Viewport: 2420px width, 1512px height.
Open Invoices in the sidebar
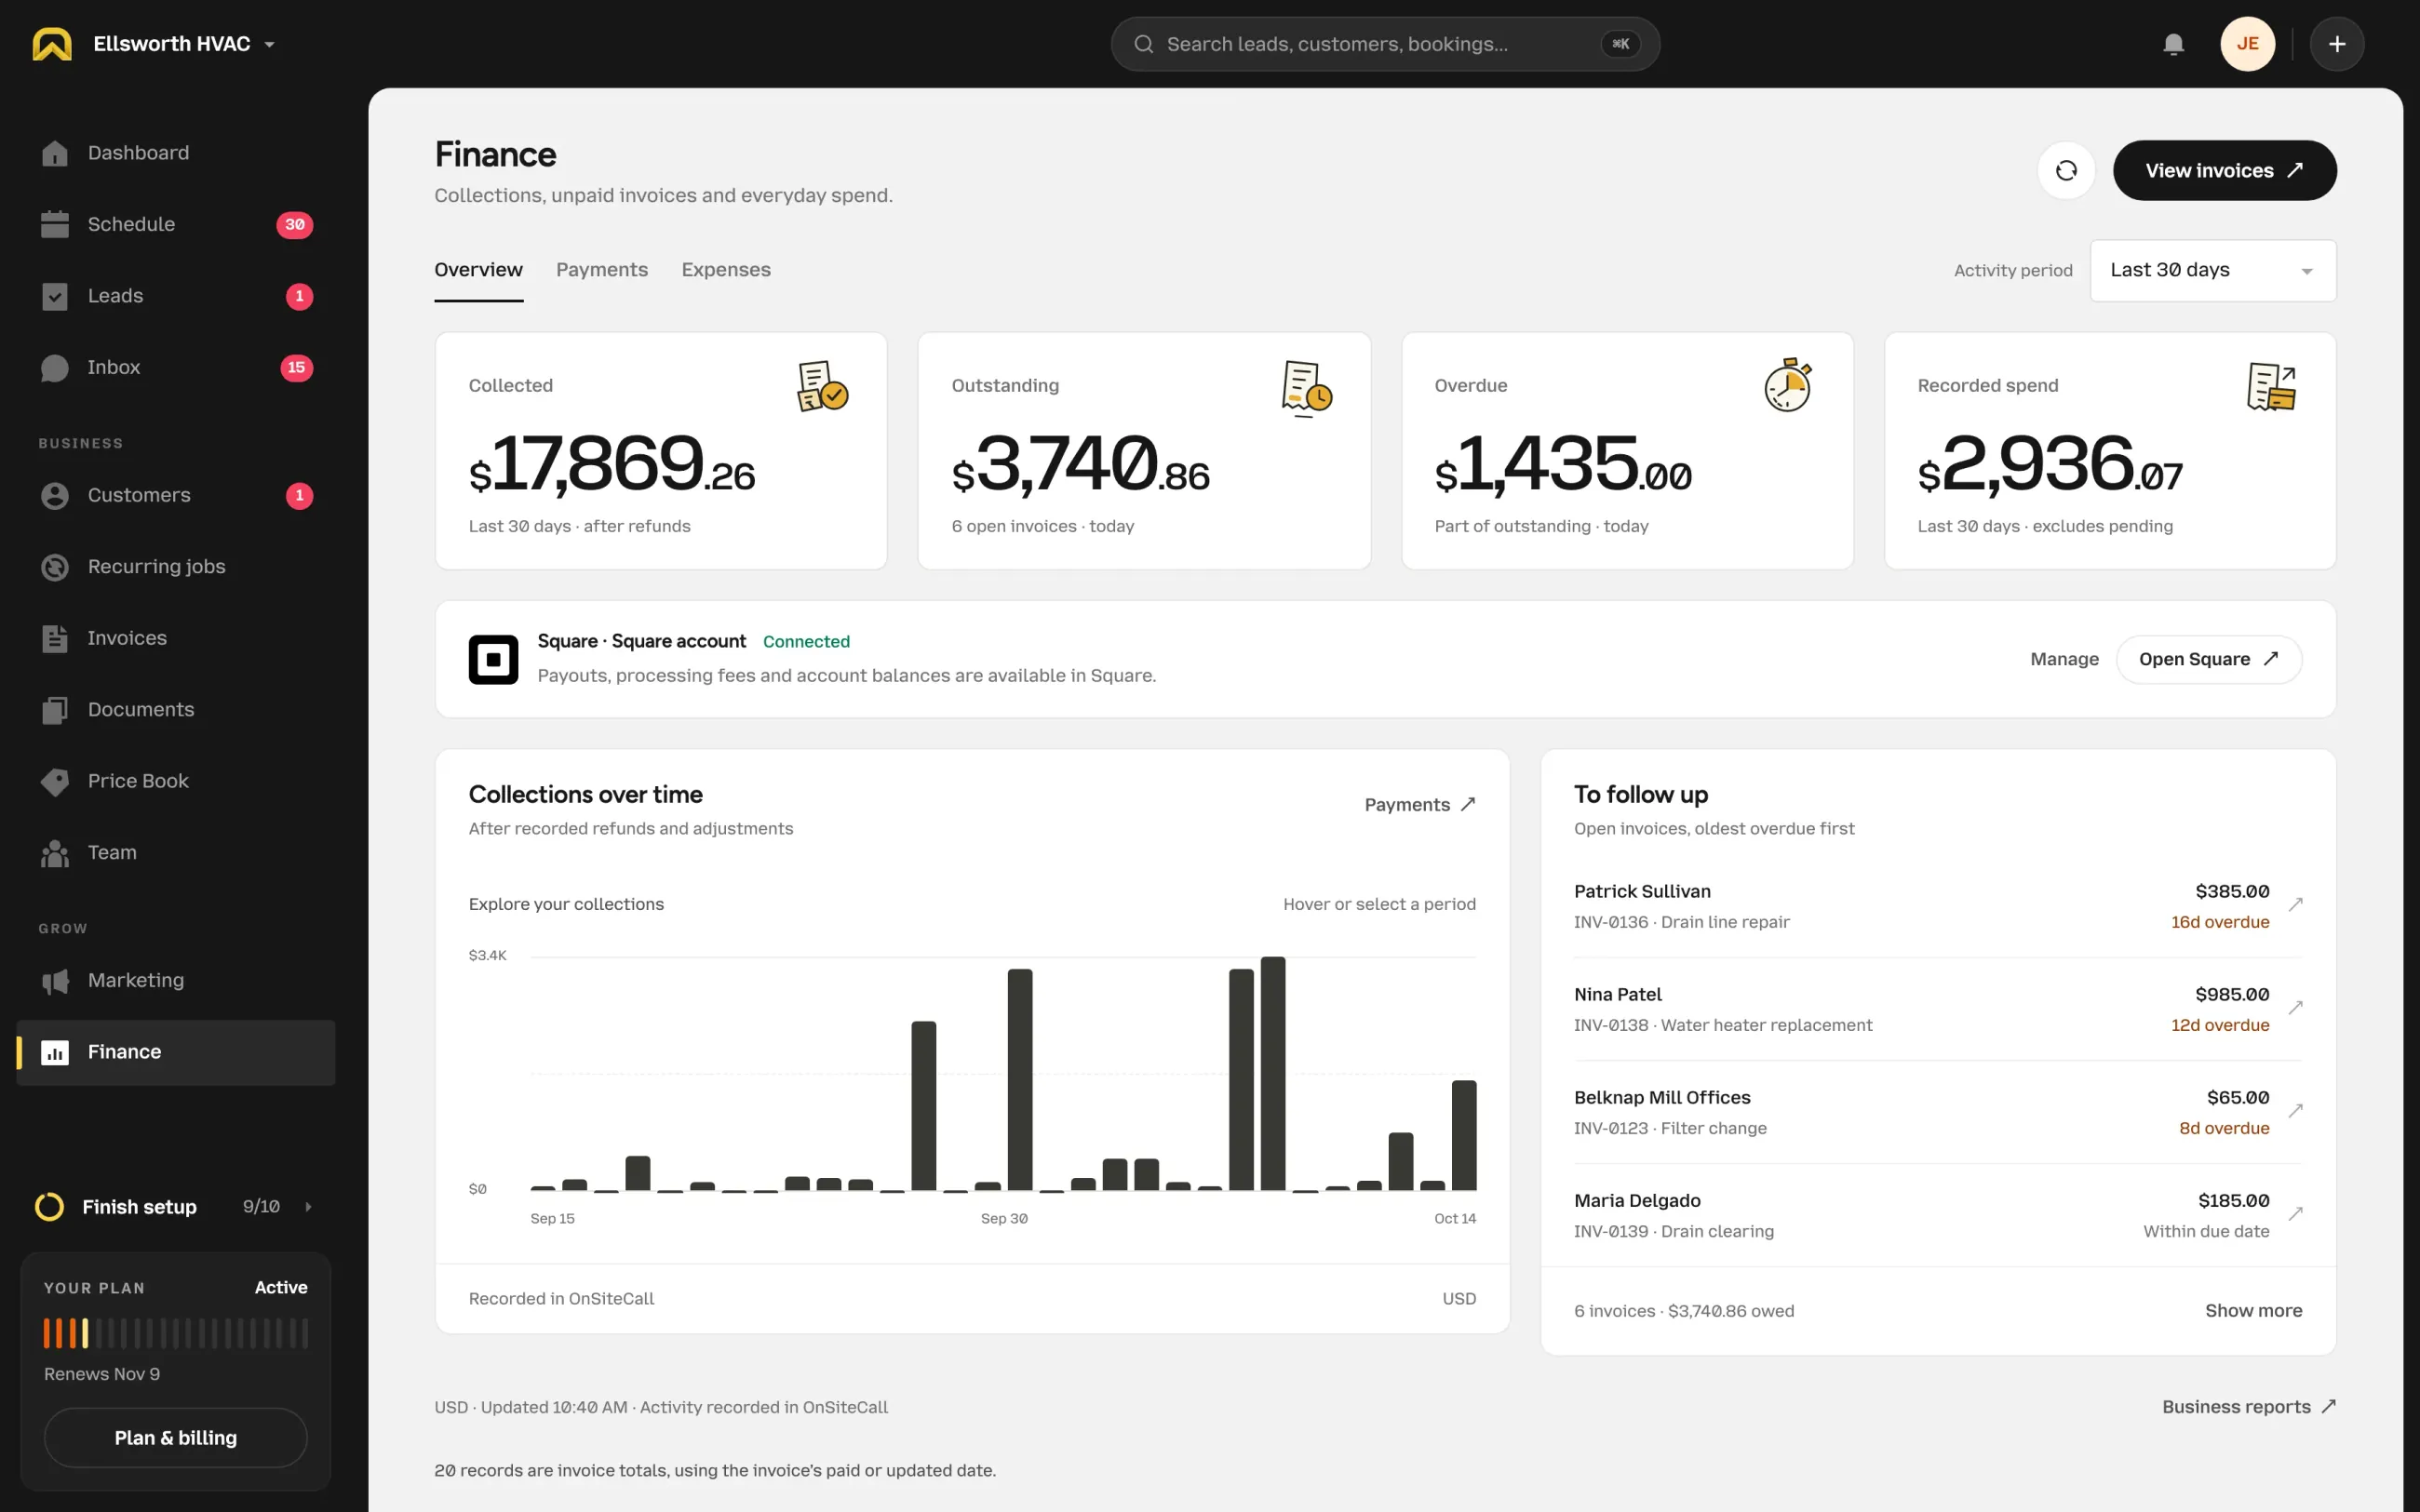click(x=175, y=638)
